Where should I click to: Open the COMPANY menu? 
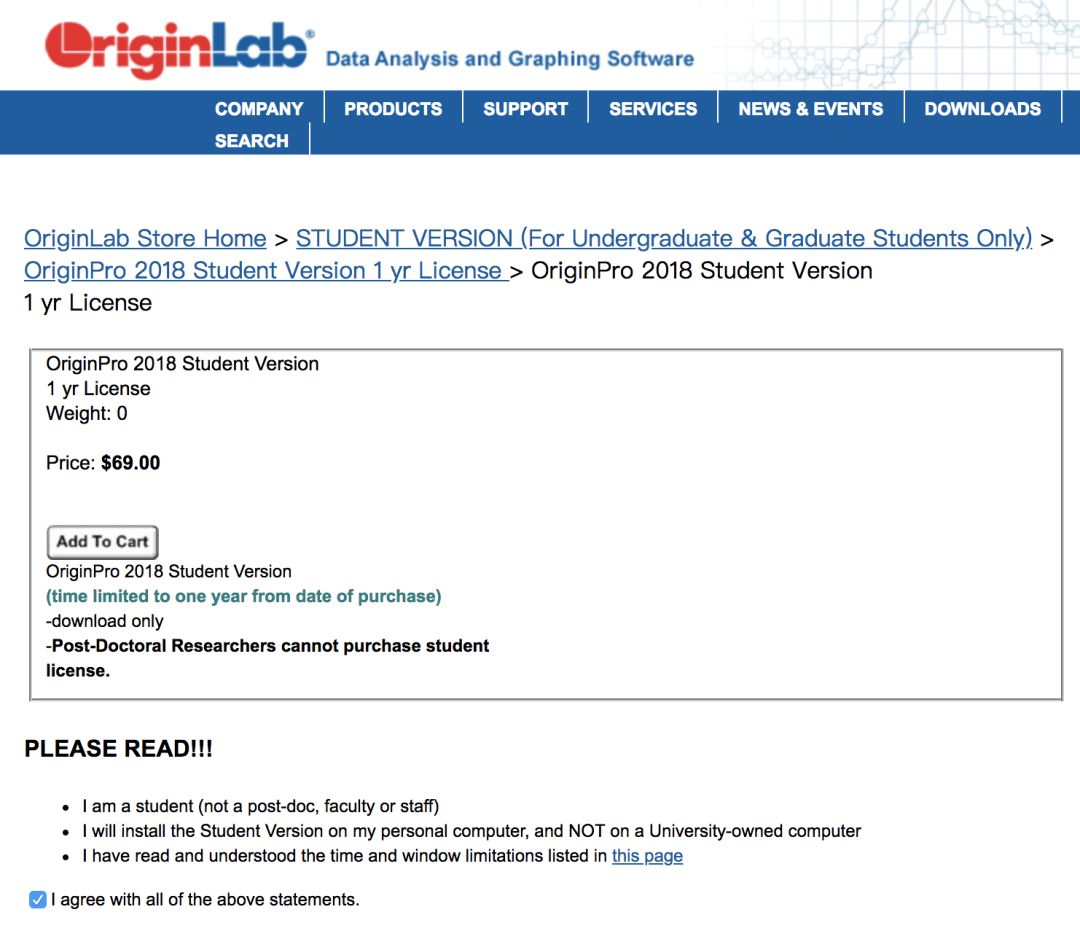tap(259, 109)
